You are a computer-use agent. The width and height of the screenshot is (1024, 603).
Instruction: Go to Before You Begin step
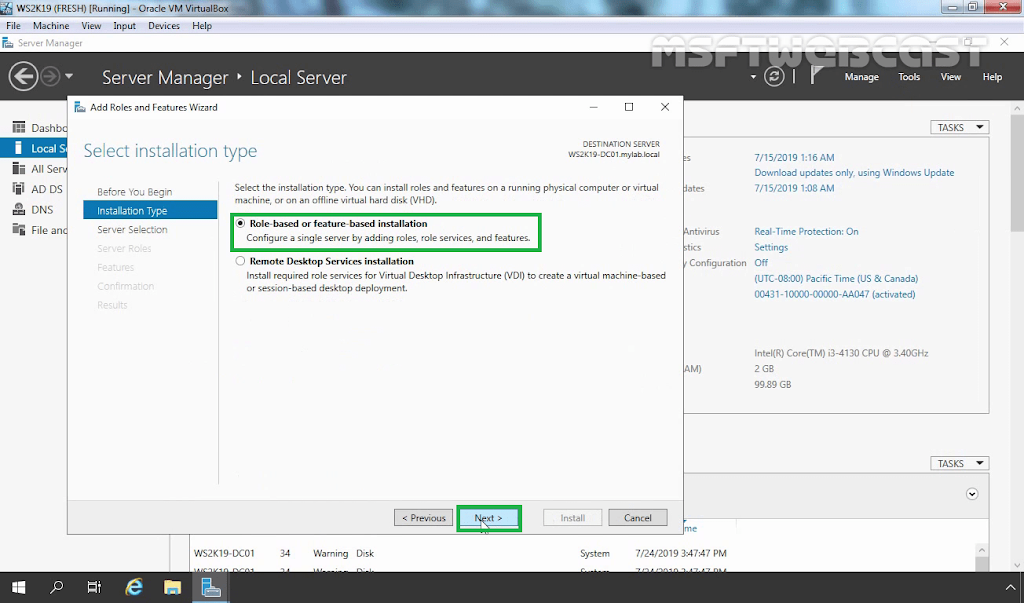click(135, 191)
